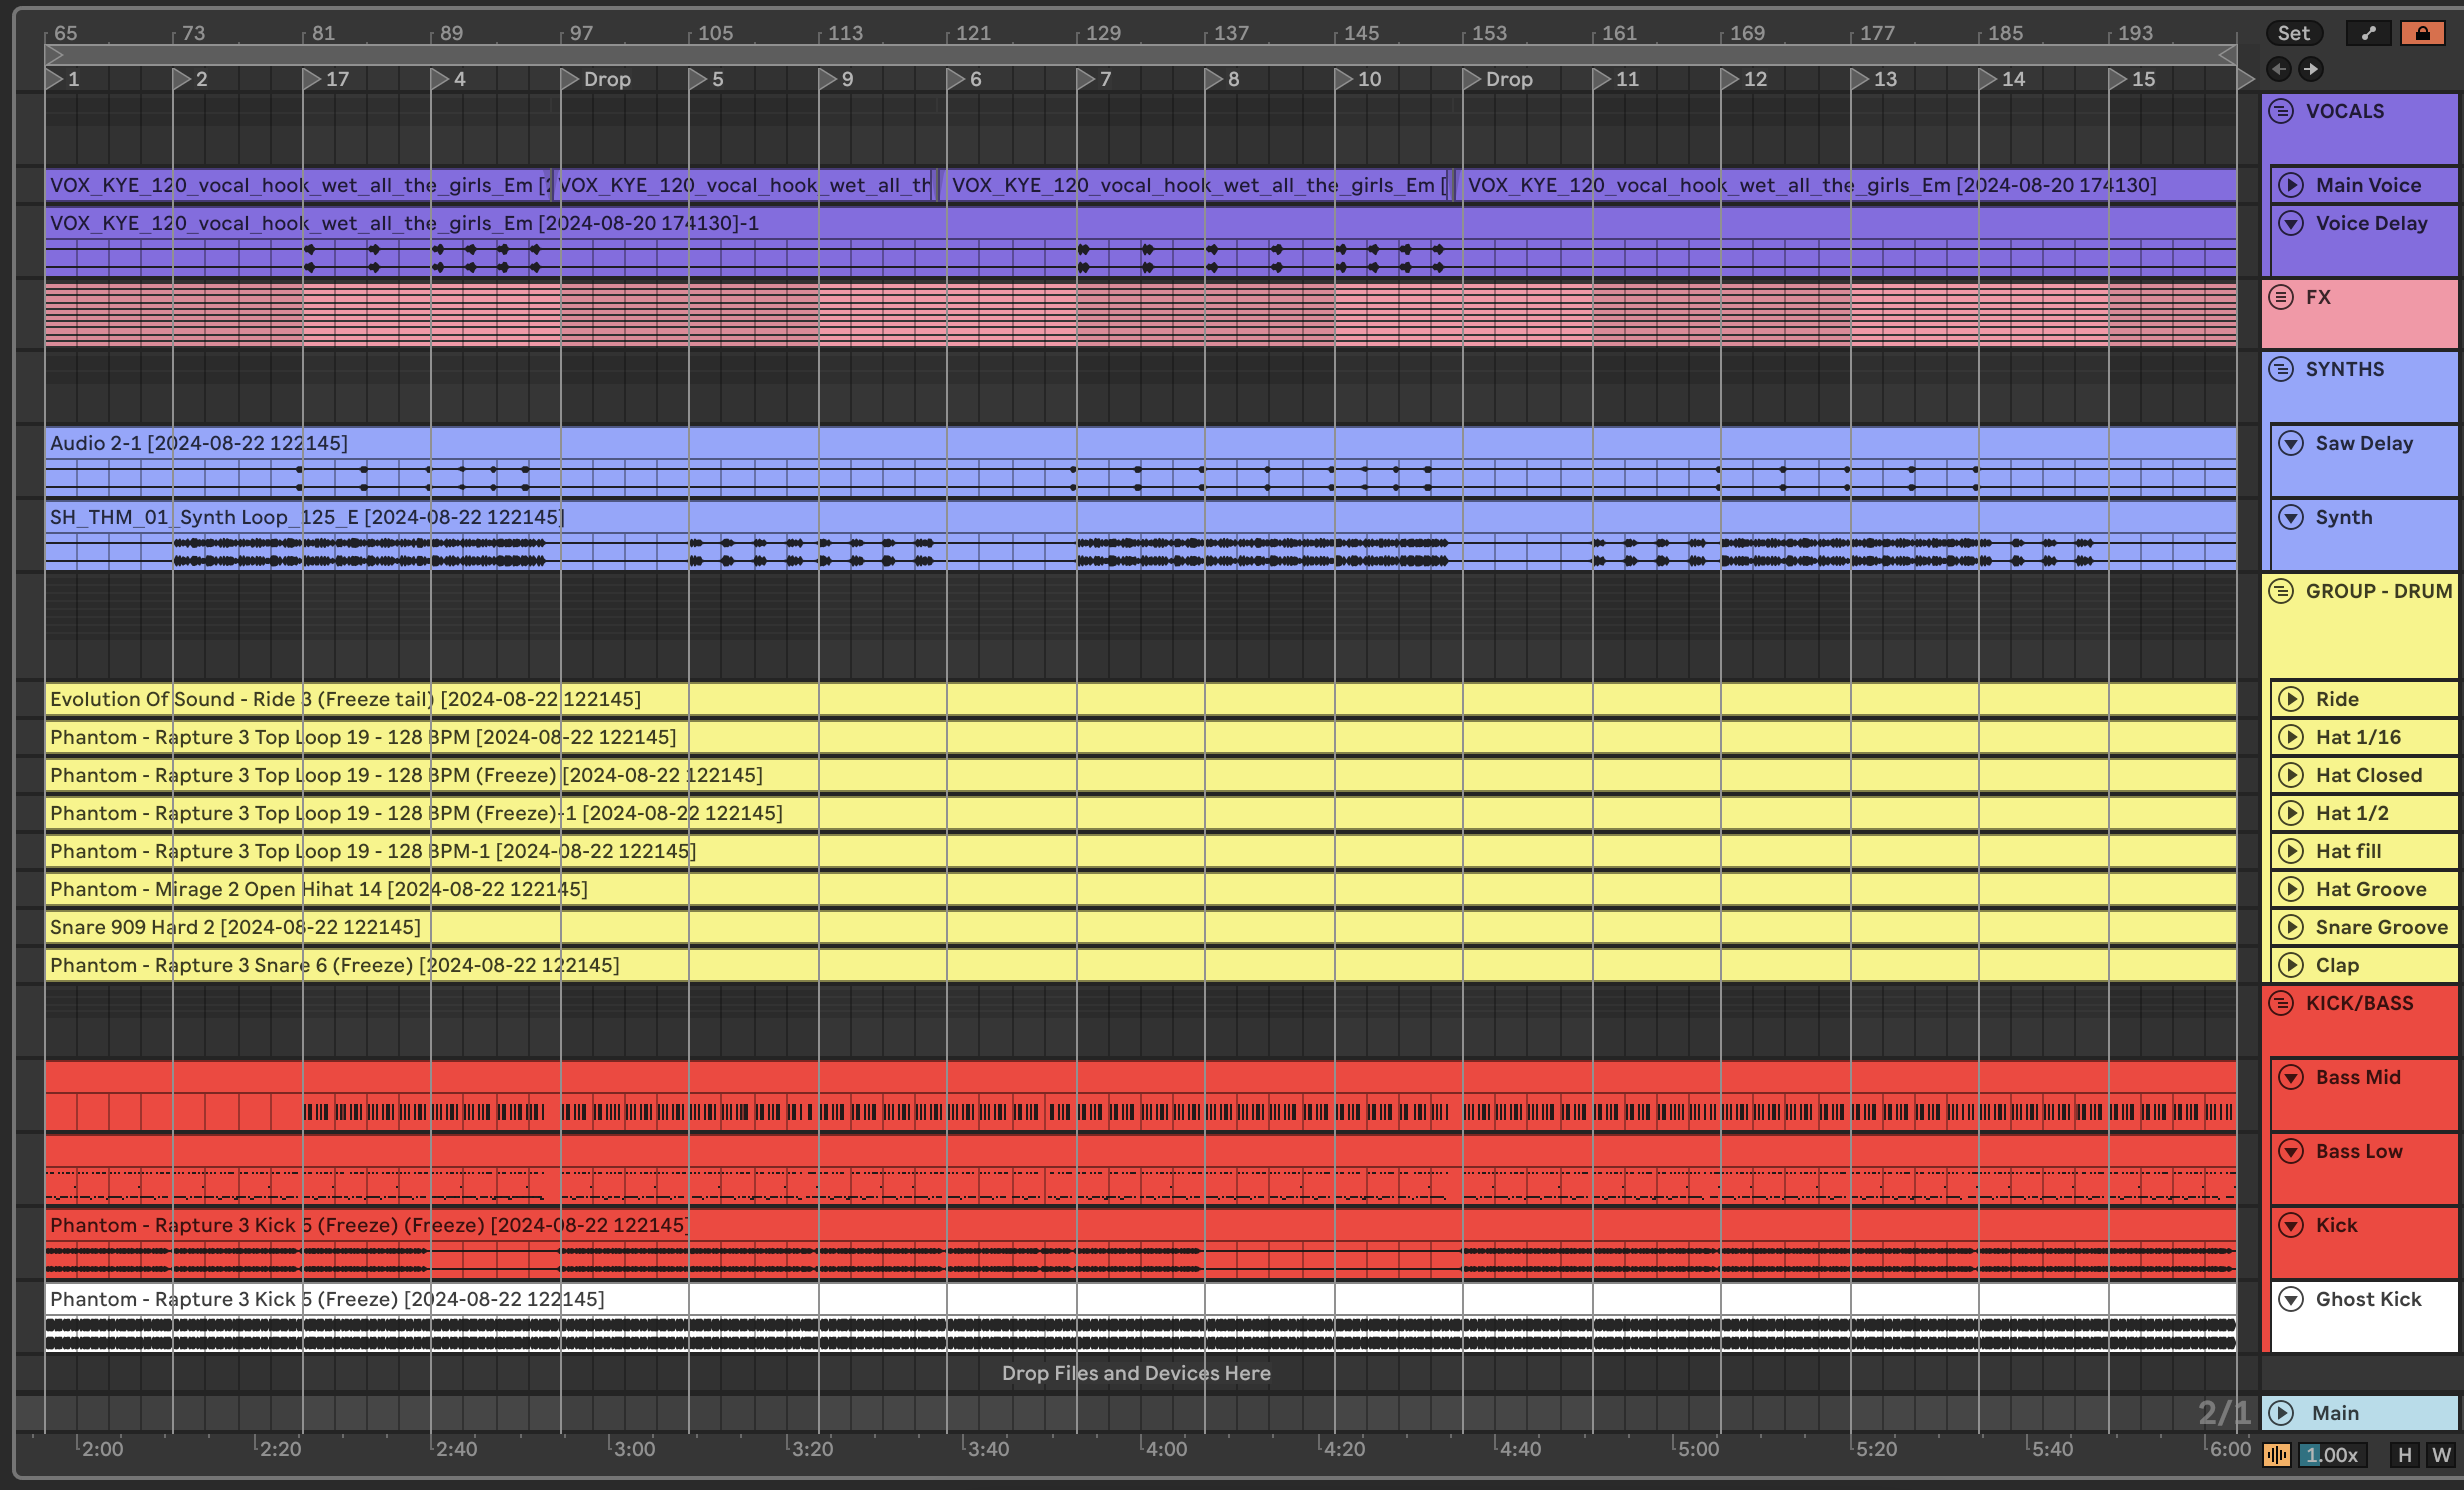Unfold the Ride track
The image size is (2464, 1490).
point(2290,699)
